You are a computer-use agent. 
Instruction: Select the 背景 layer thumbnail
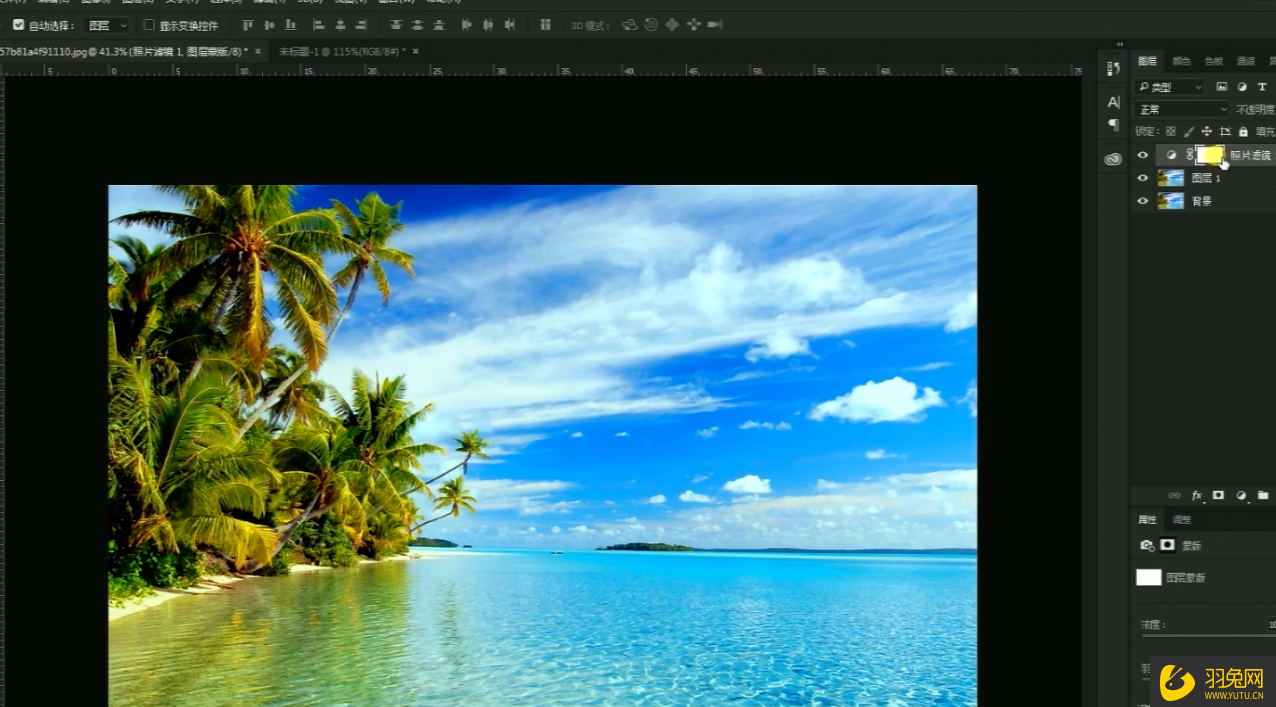1171,201
